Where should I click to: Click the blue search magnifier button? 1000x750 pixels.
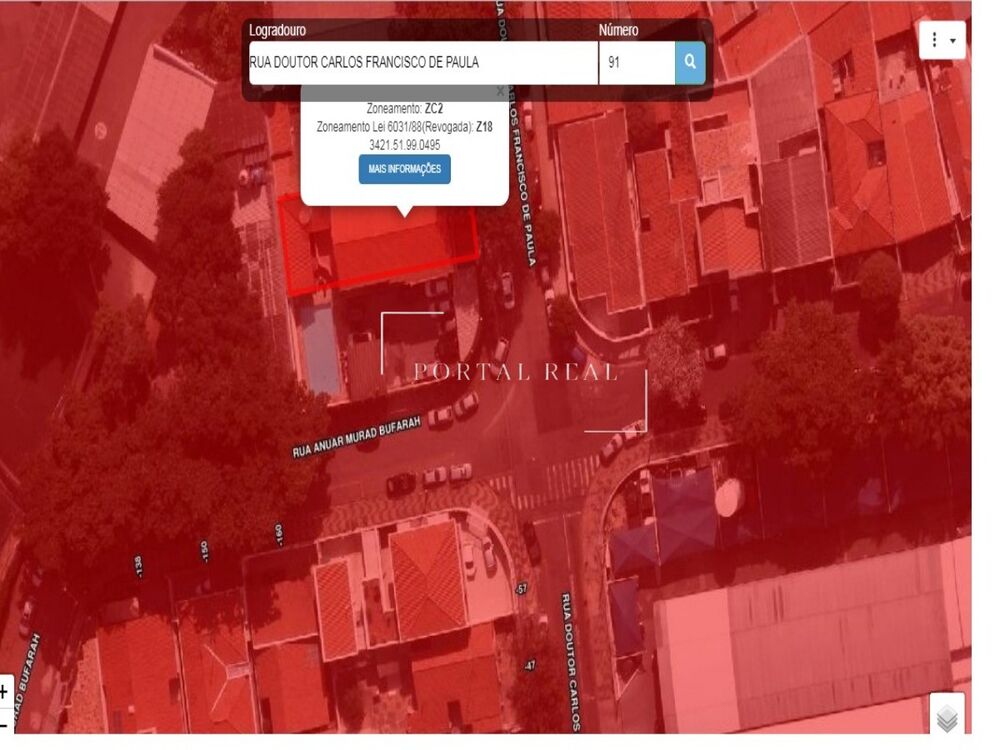690,62
